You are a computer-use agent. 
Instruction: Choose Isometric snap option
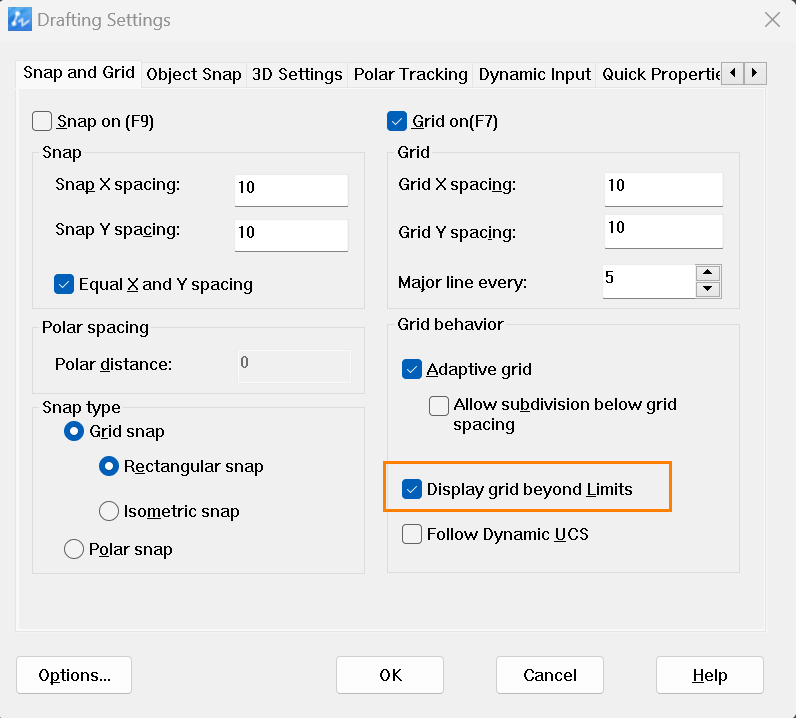click(x=109, y=511)
